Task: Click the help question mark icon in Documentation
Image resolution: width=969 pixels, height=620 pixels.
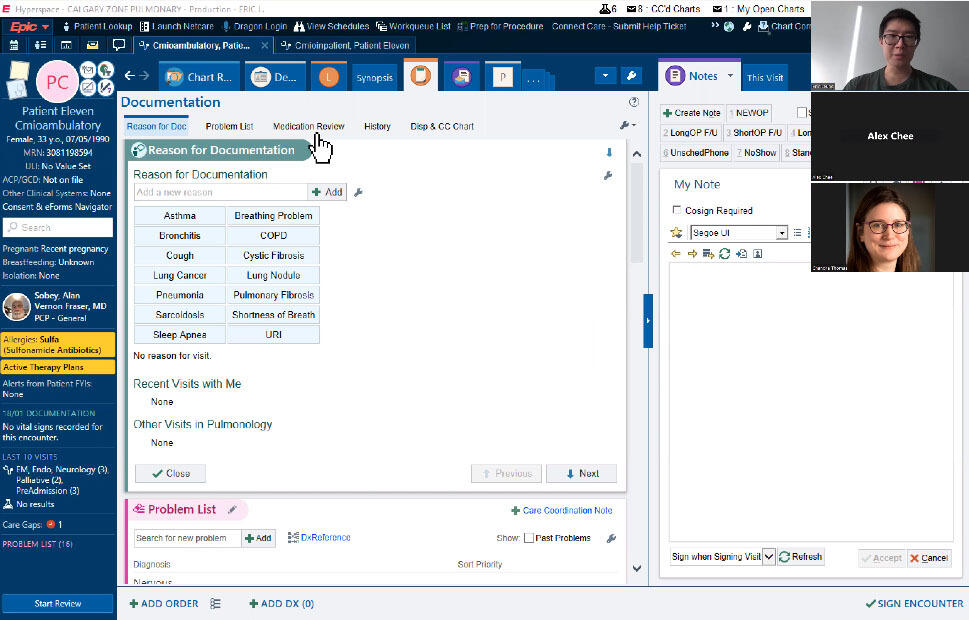Action: 634,102
